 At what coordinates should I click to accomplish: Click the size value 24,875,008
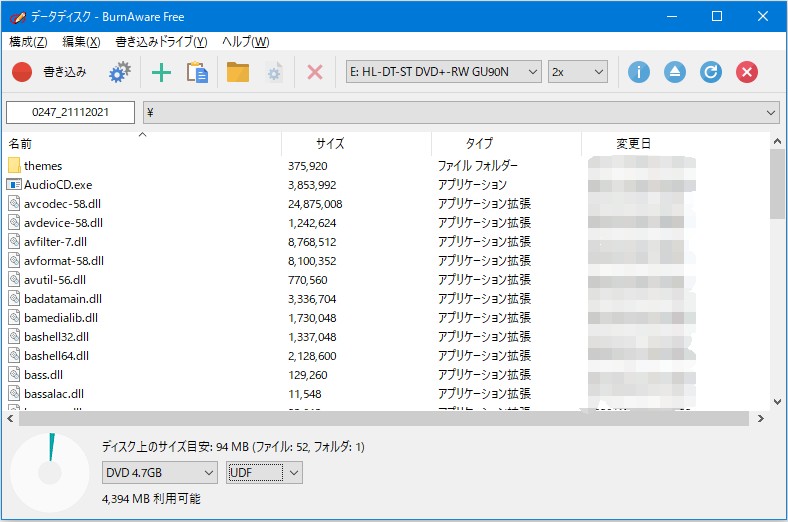315,204
